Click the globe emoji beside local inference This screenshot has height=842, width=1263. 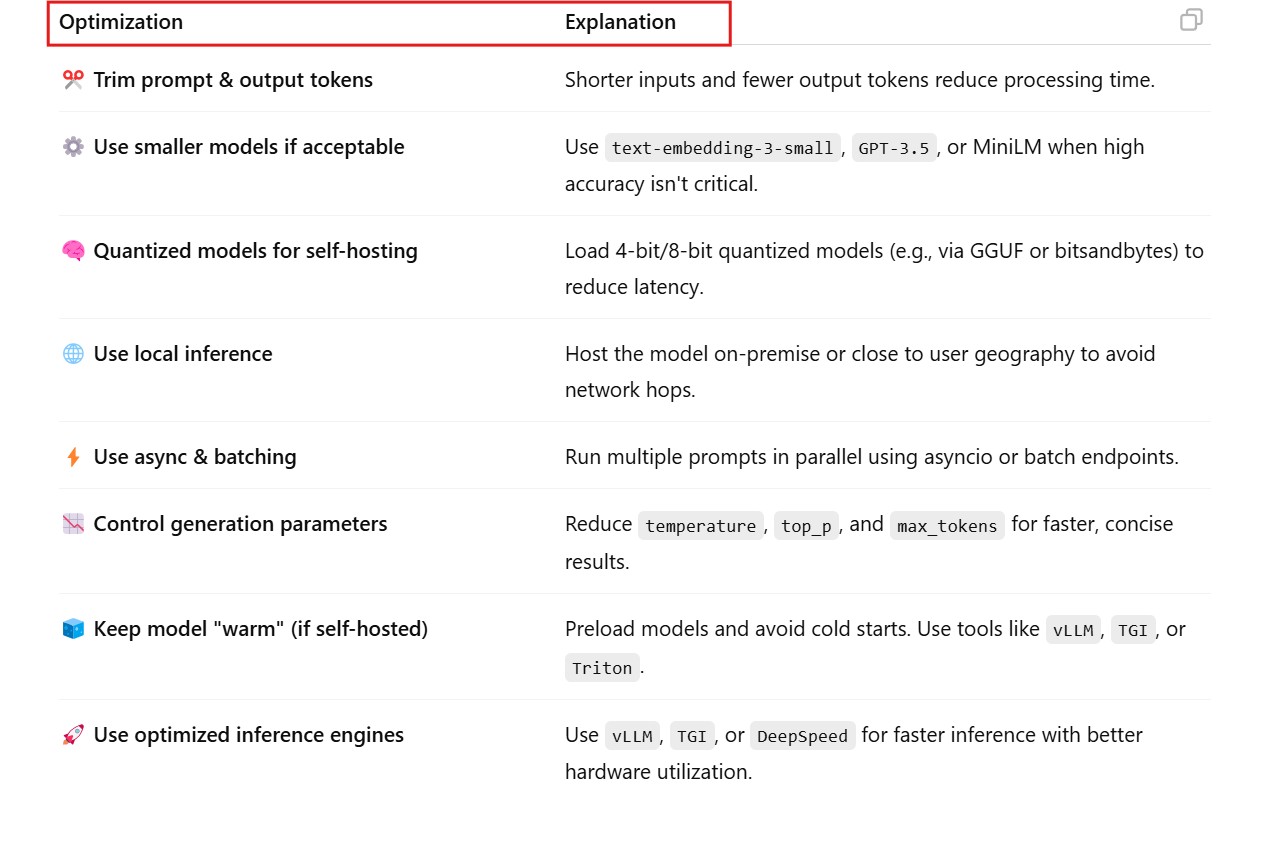coord(73,354)
